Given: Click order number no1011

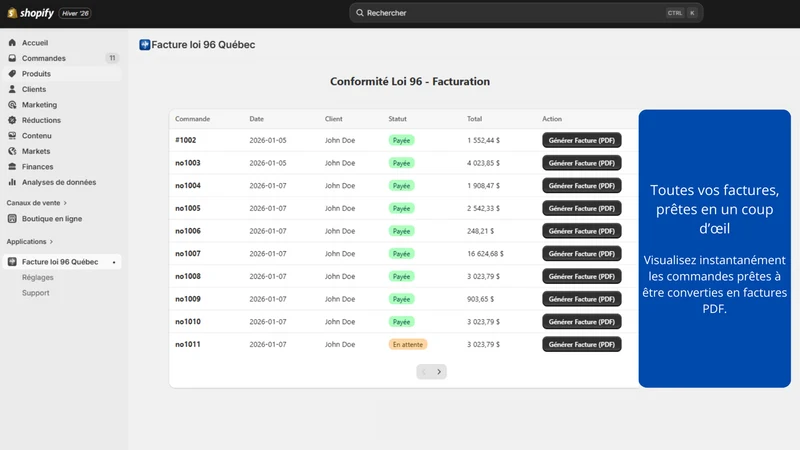Looking at the screenshot, I should click(188, 344).
